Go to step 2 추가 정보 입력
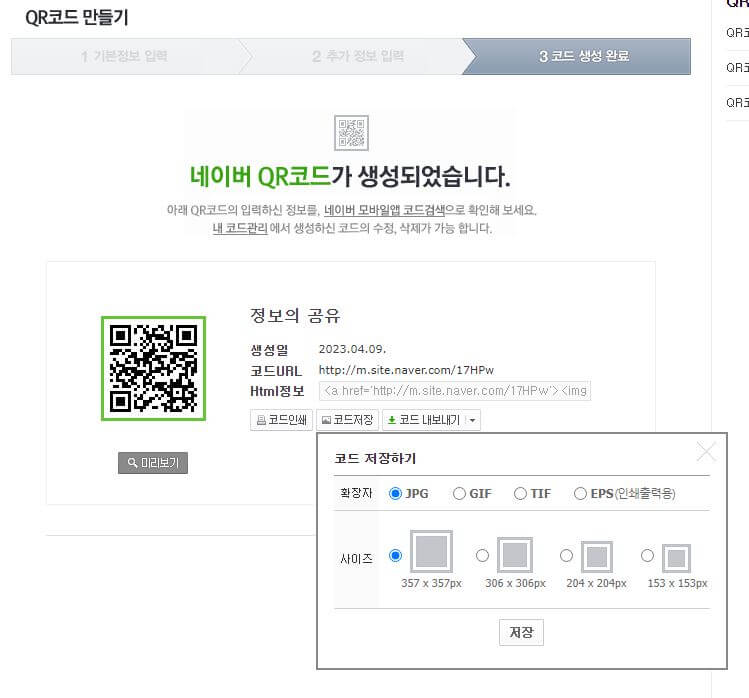The width and height of the screenshot is (749, 698). pyautogui.click(x=358, y=56)
